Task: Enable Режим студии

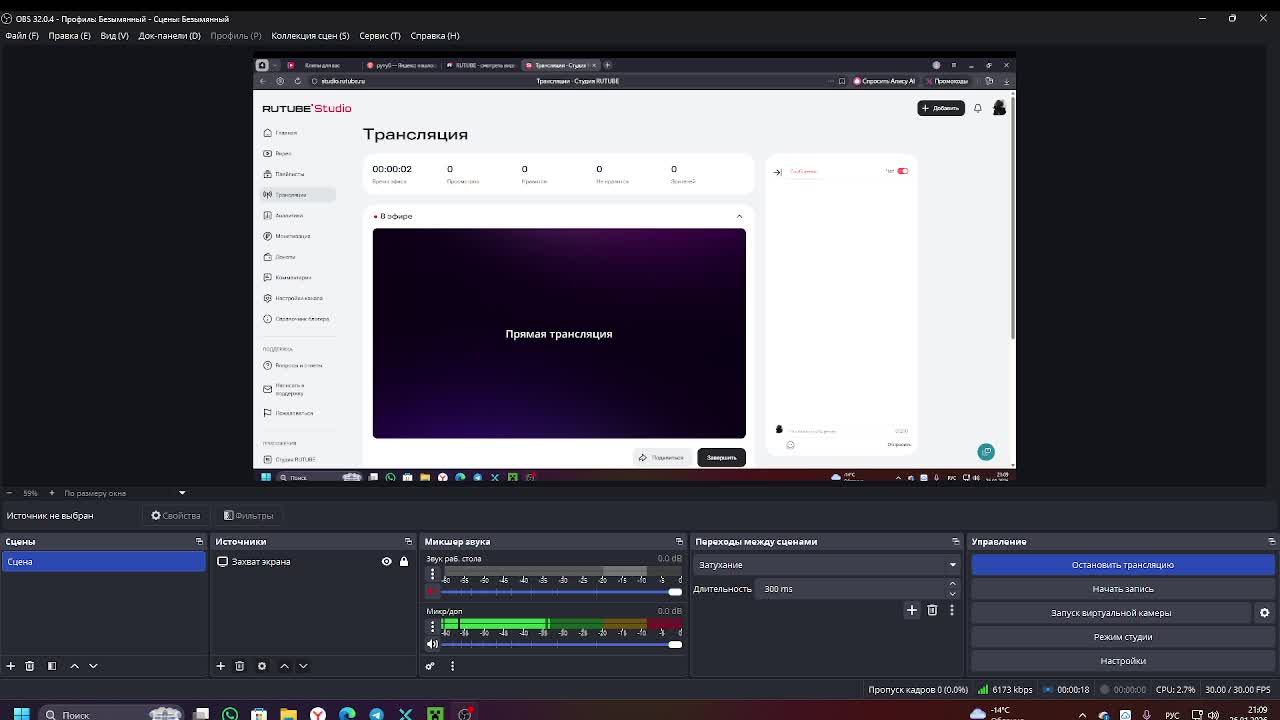Action: (x=1123, y=637)
